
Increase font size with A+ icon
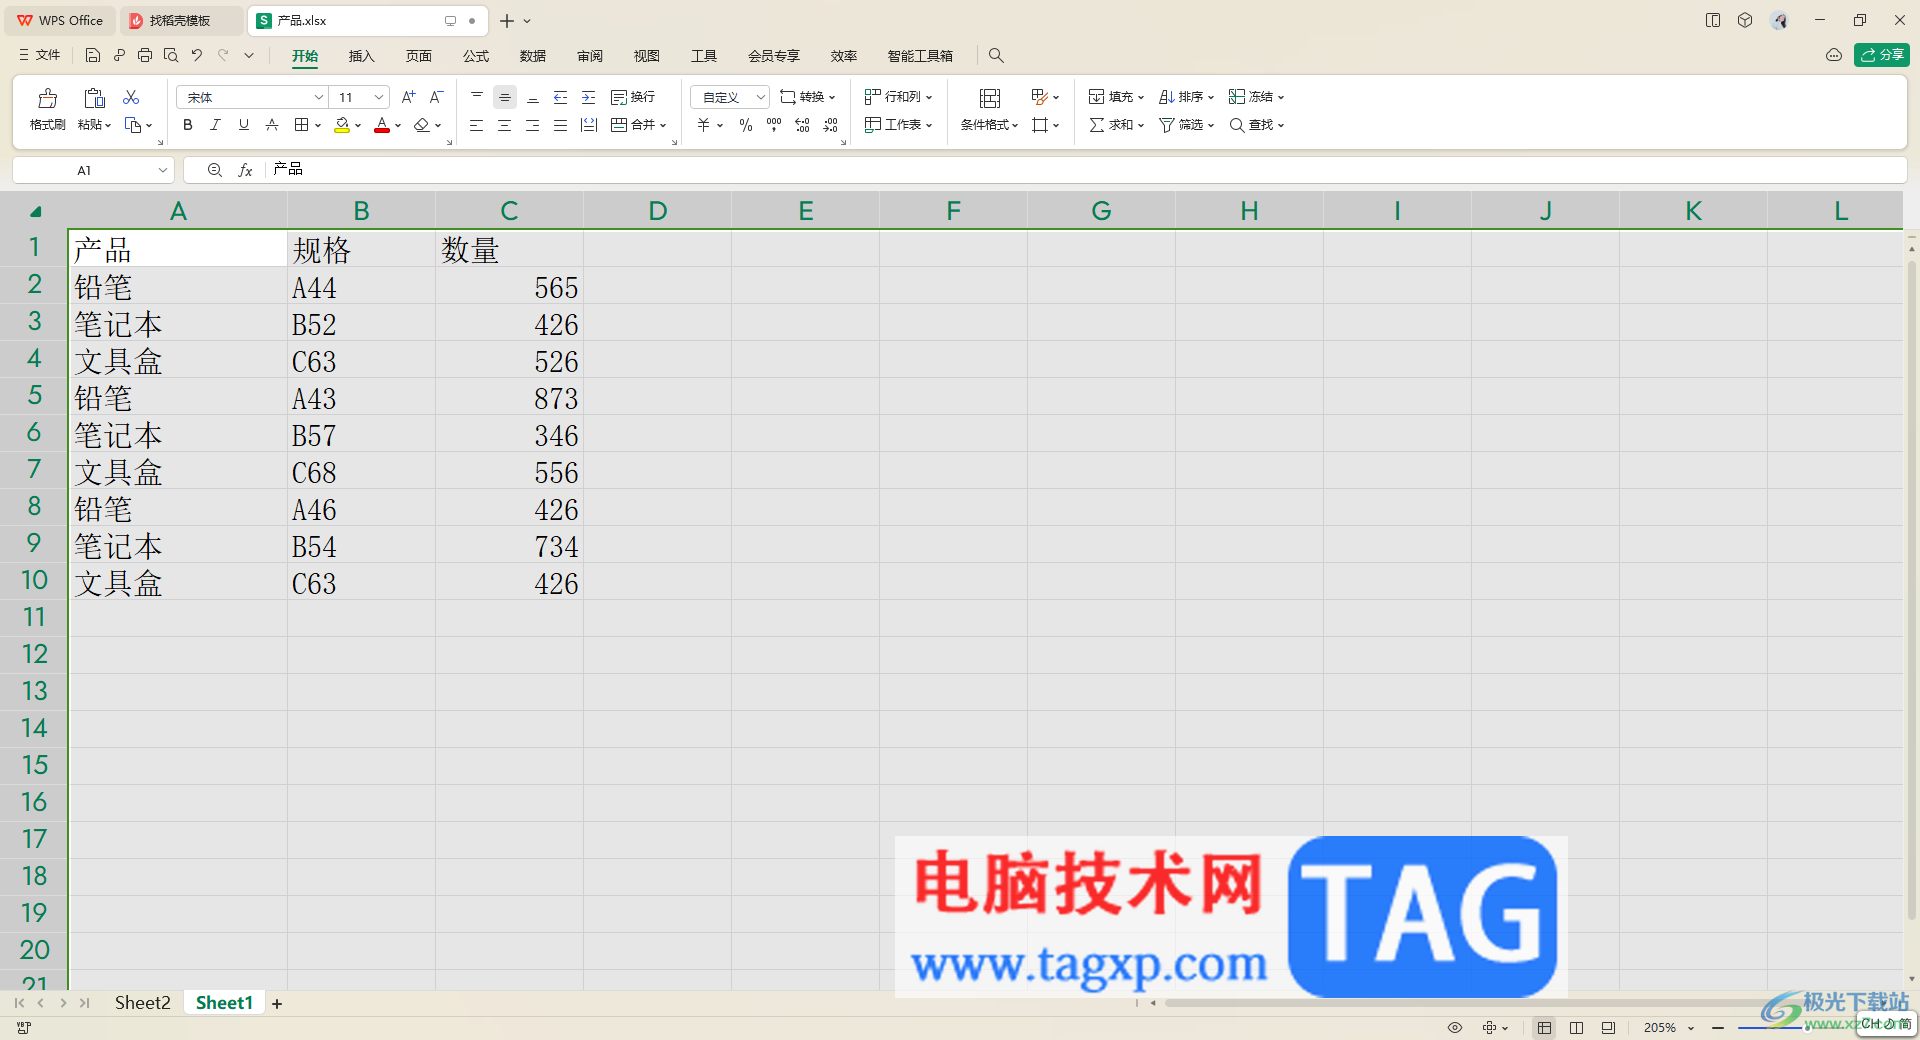(x=408, y=97)
